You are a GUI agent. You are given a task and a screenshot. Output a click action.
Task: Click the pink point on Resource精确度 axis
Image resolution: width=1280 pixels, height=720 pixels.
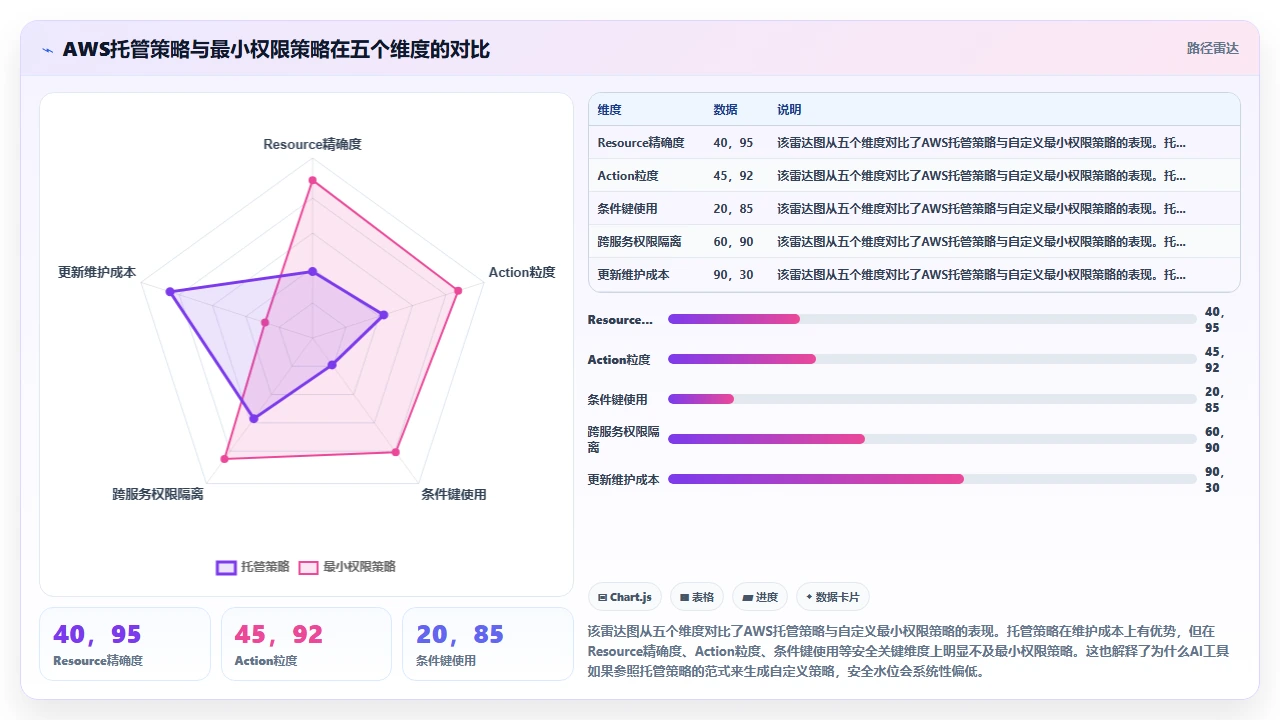312,181
